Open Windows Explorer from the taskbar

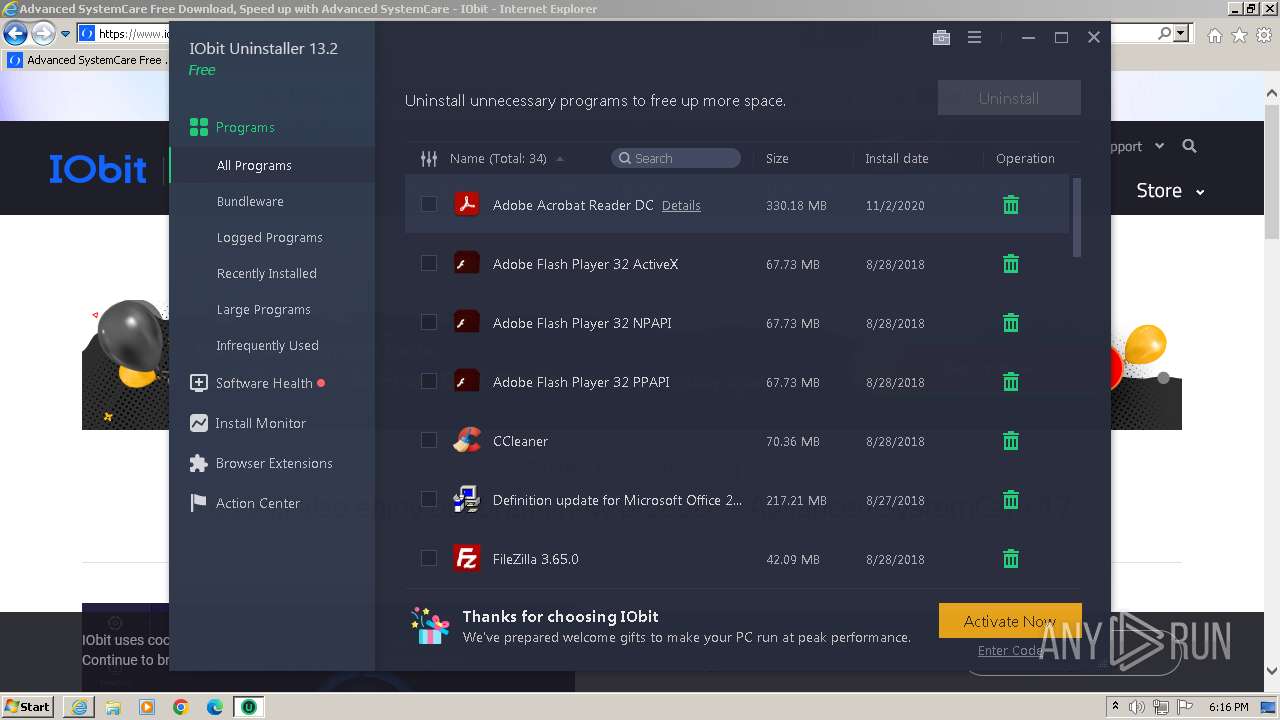tap(113, 707)
